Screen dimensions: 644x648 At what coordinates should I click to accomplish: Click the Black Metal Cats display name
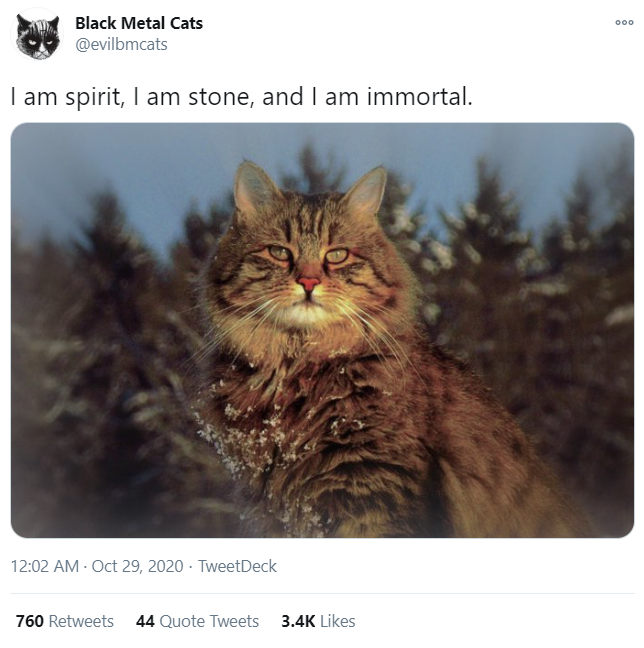139,23
